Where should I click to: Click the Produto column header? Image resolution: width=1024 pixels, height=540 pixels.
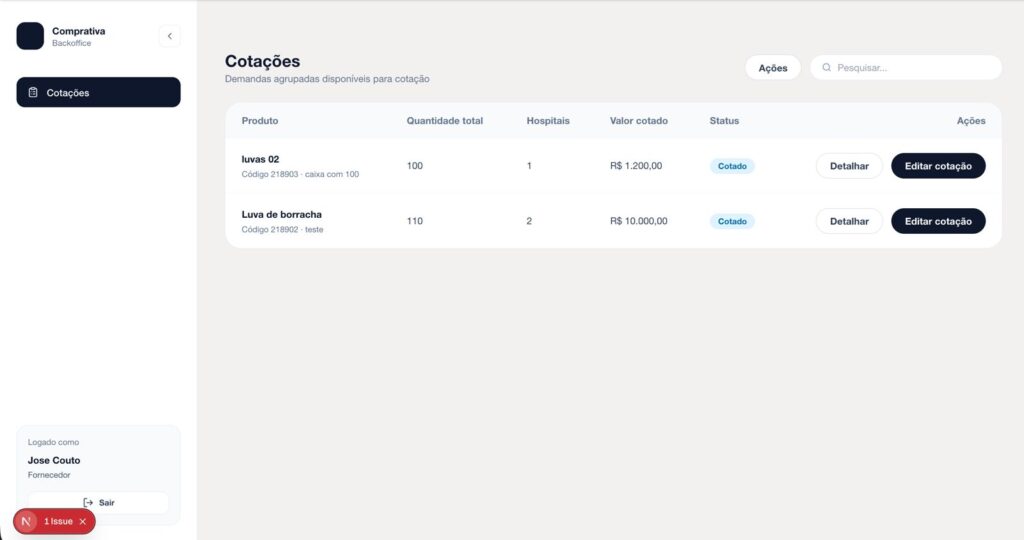[x=260, y=121]
